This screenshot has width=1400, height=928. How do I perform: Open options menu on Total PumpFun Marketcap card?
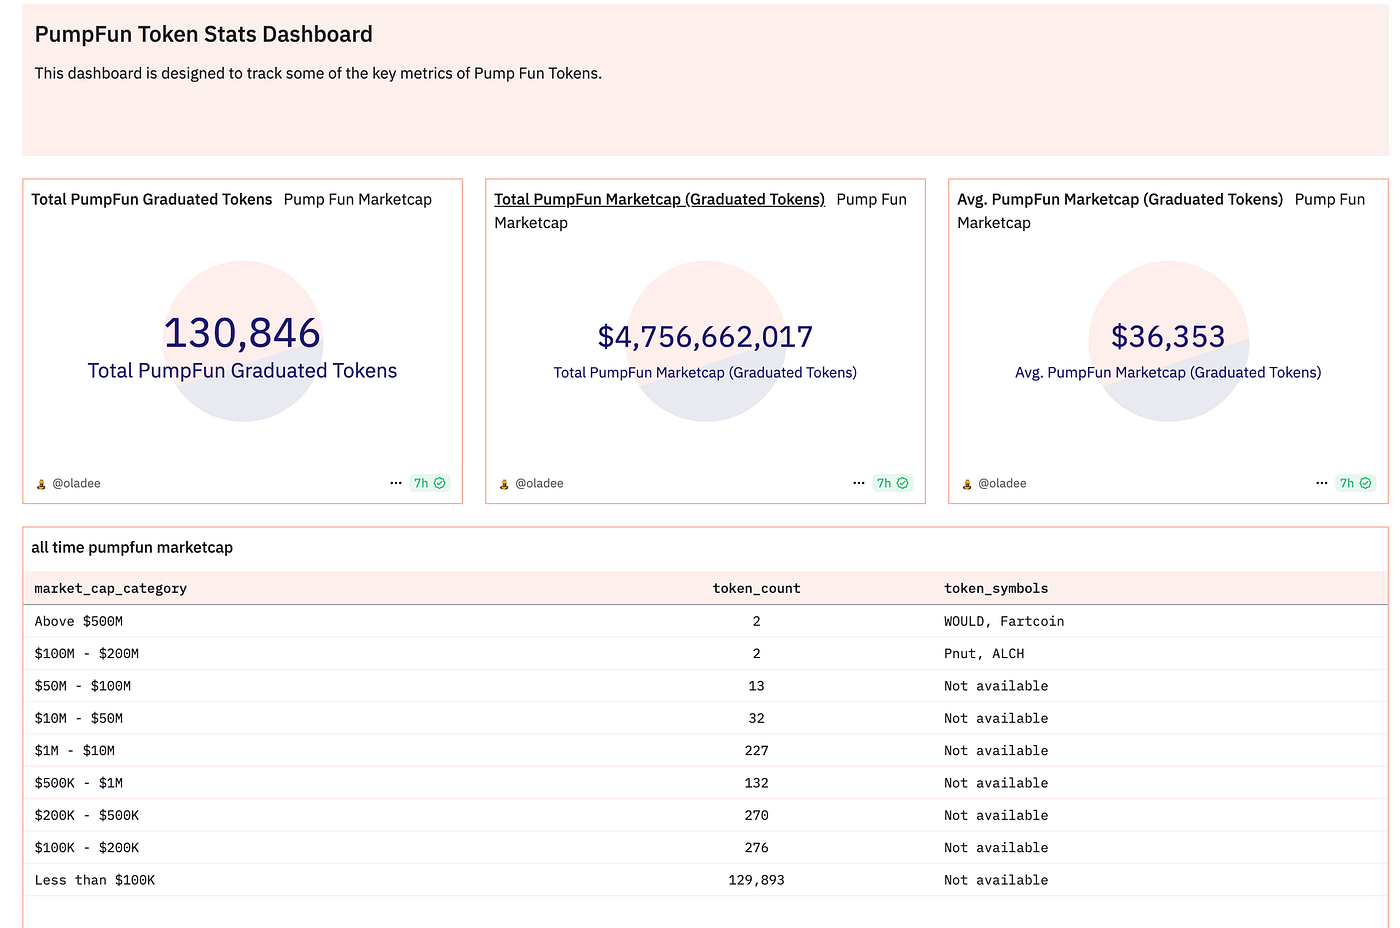(x=859, y=483)
